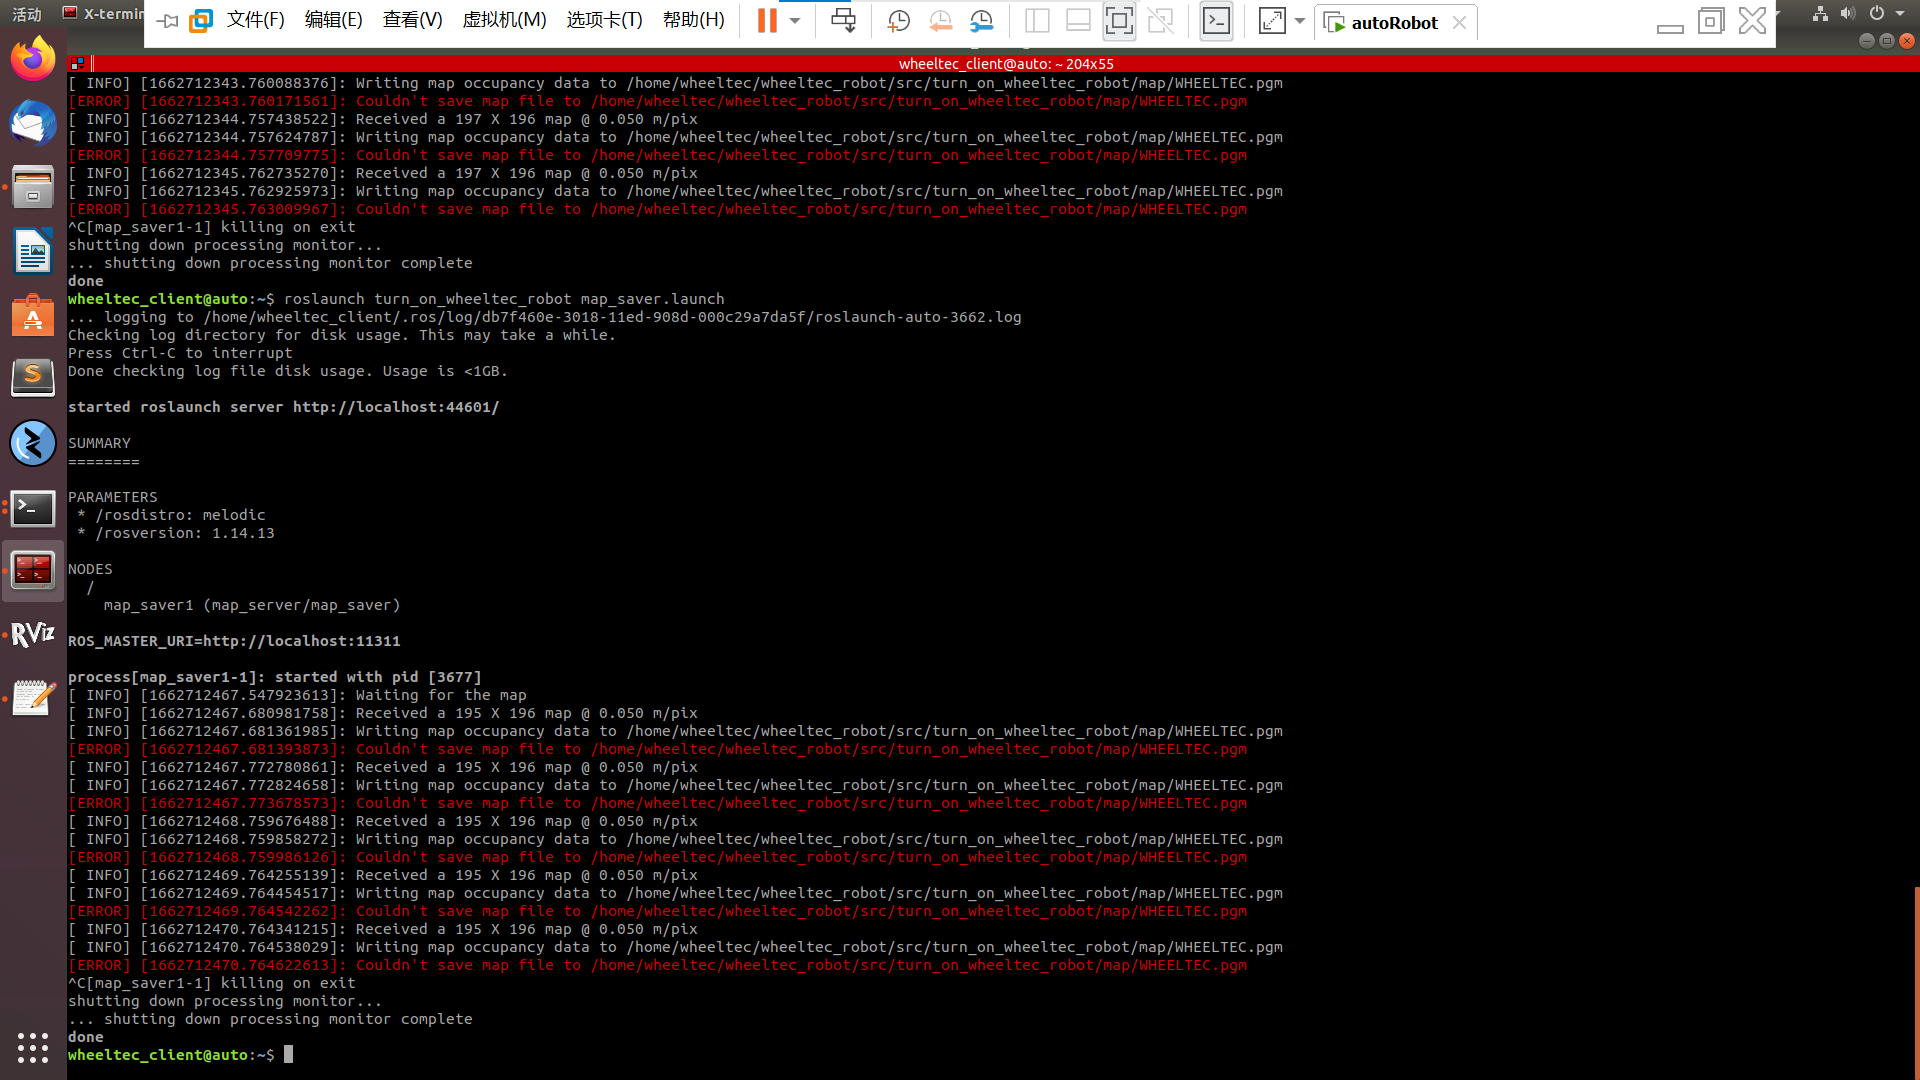Open the 选项卡(T) menu
1920x1080 pixels.
tap(604, 20)
